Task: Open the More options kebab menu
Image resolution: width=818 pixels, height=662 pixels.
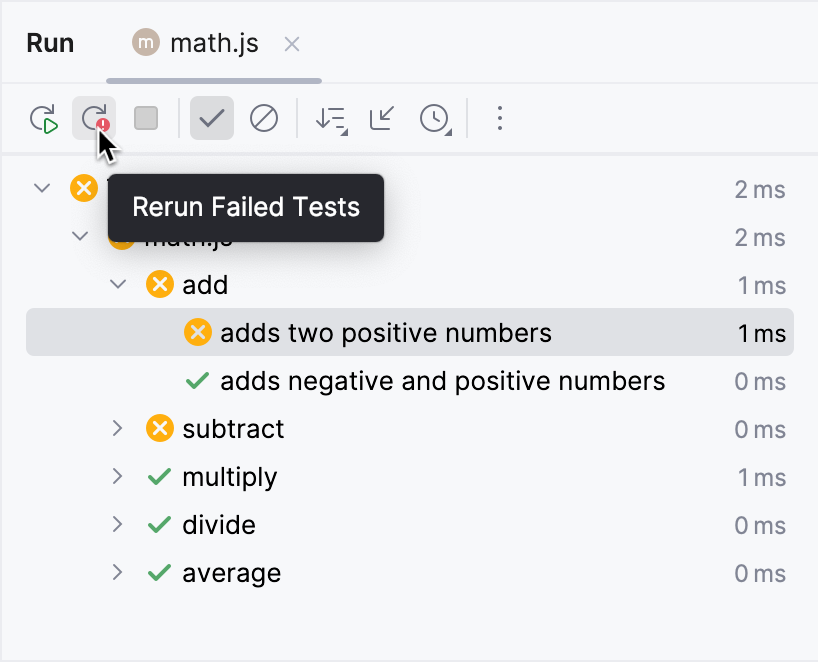Action: point(499,118)
